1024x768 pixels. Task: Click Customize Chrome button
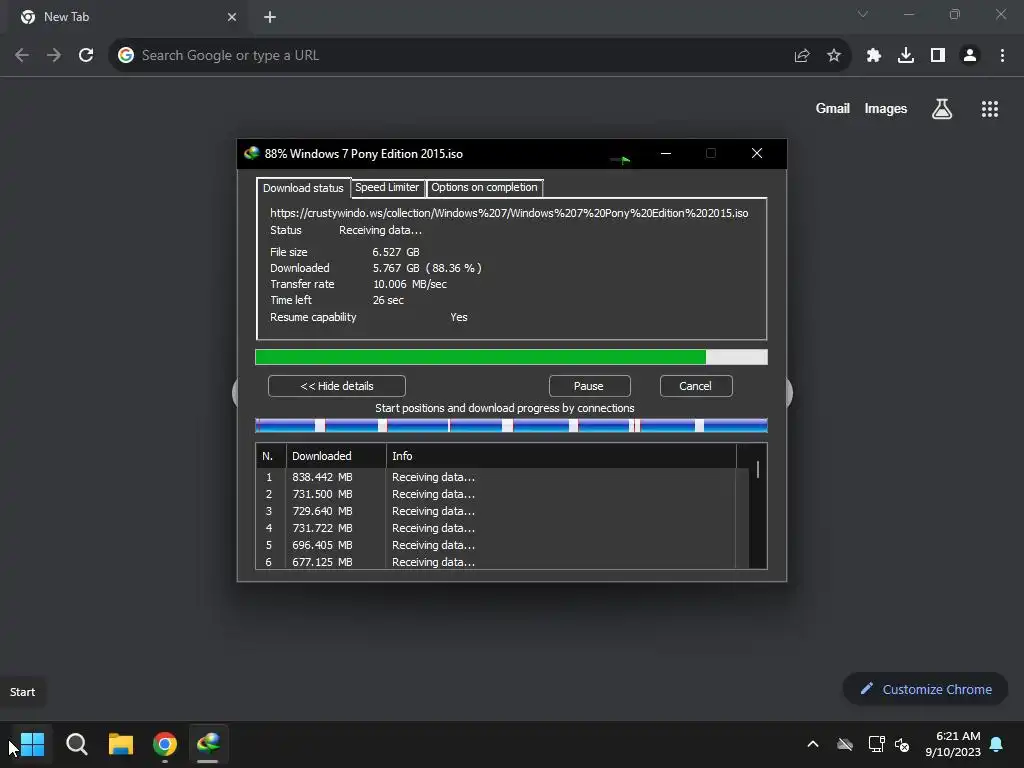[925, 689]
